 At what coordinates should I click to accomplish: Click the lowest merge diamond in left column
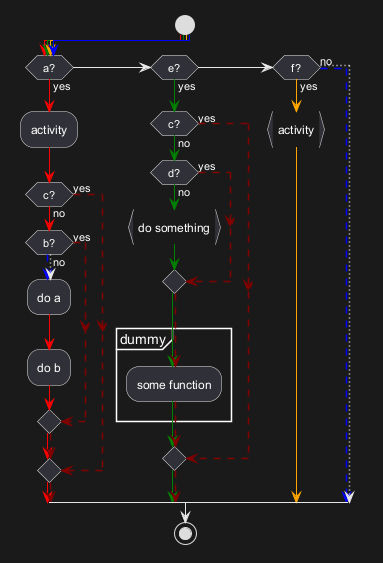coord(49,470)
